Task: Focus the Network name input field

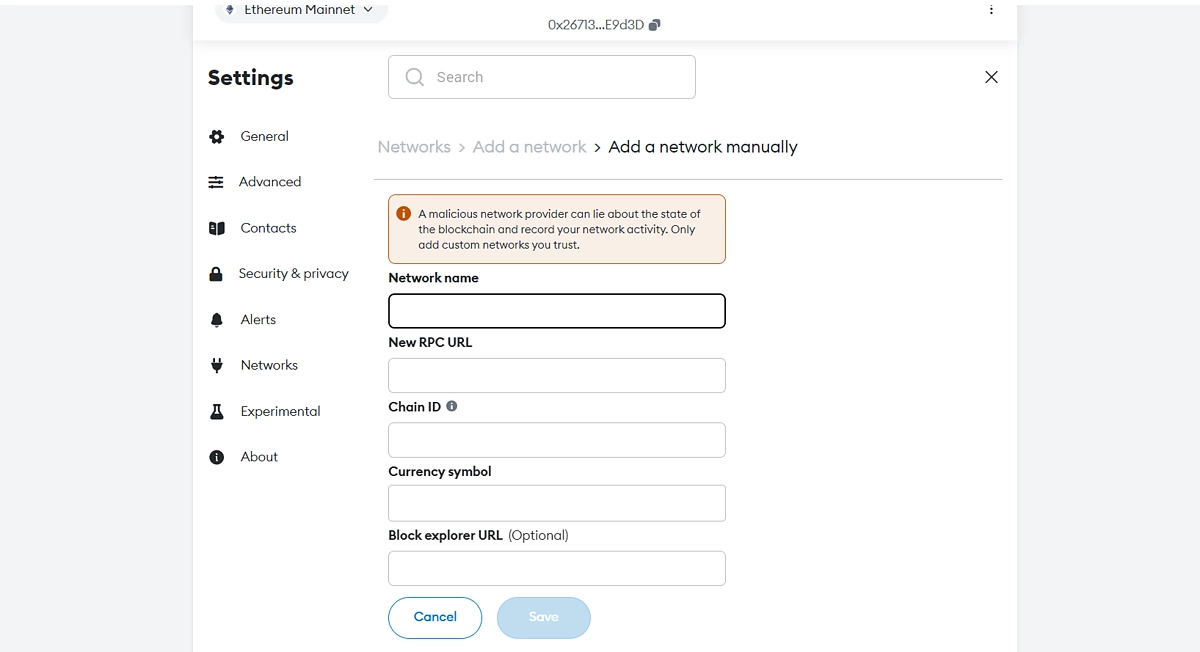Action: point(556,311)
